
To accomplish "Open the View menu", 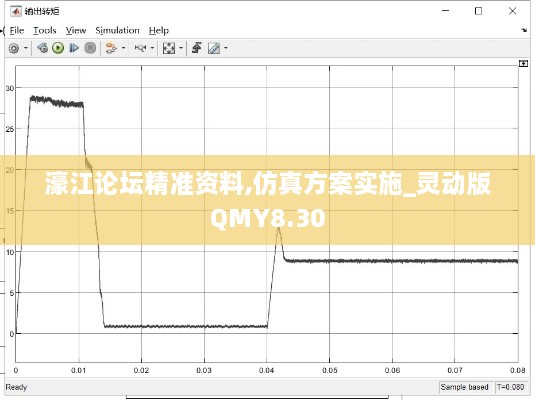I will click(x=76, y=31).
